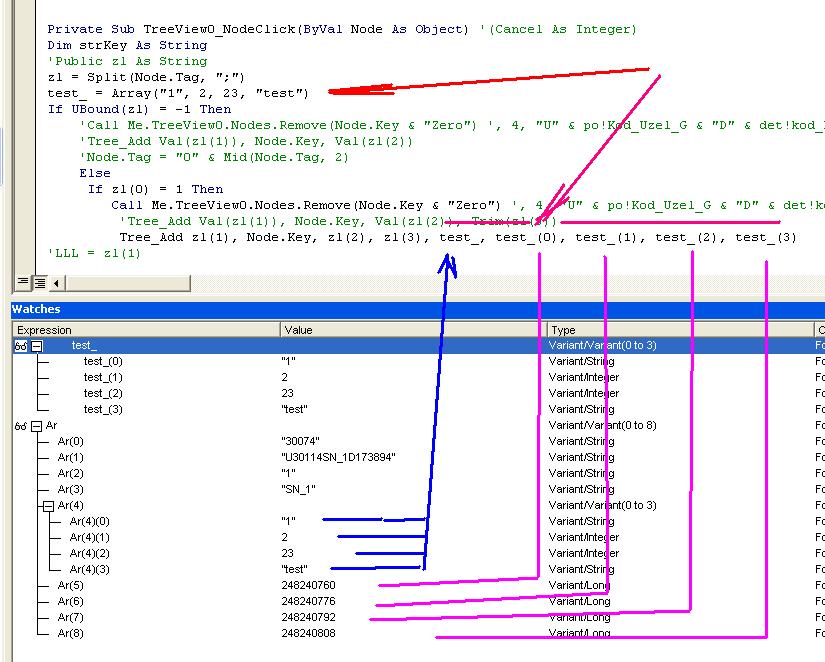
Task: Select the Ar(4)(2) watch row
Action: [x=418, y=553]
